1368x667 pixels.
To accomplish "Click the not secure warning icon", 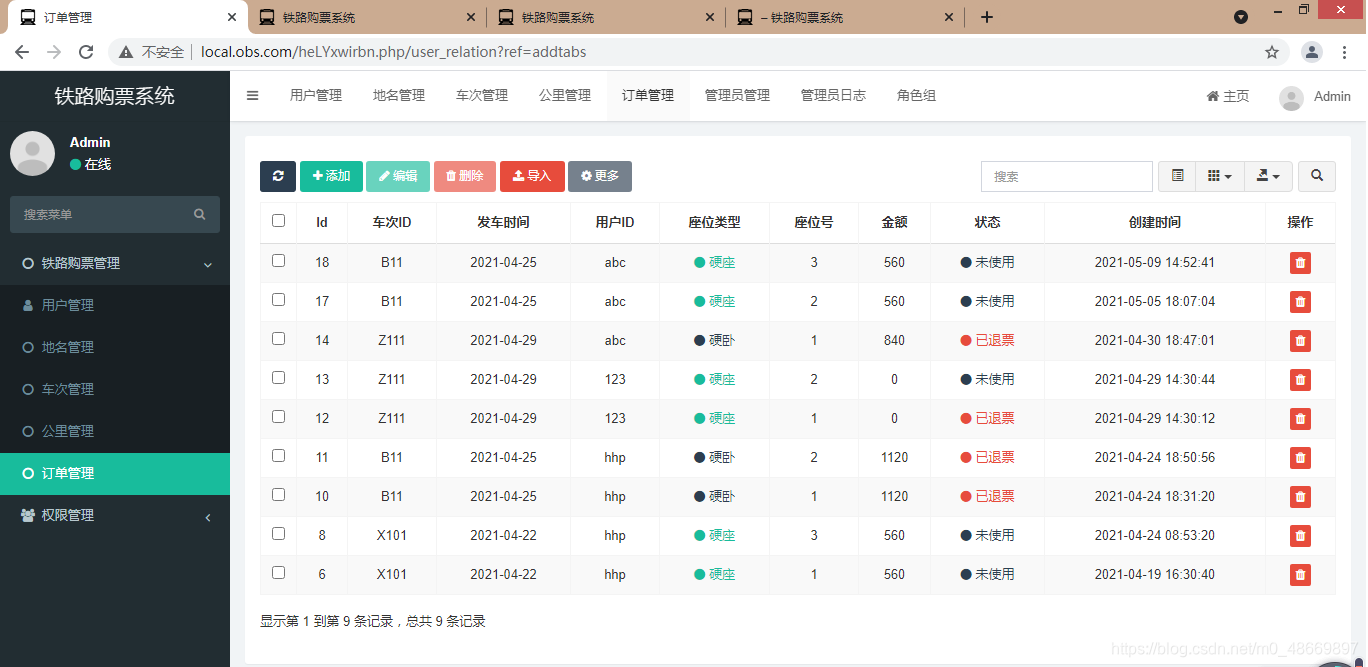I will [126, 52].
